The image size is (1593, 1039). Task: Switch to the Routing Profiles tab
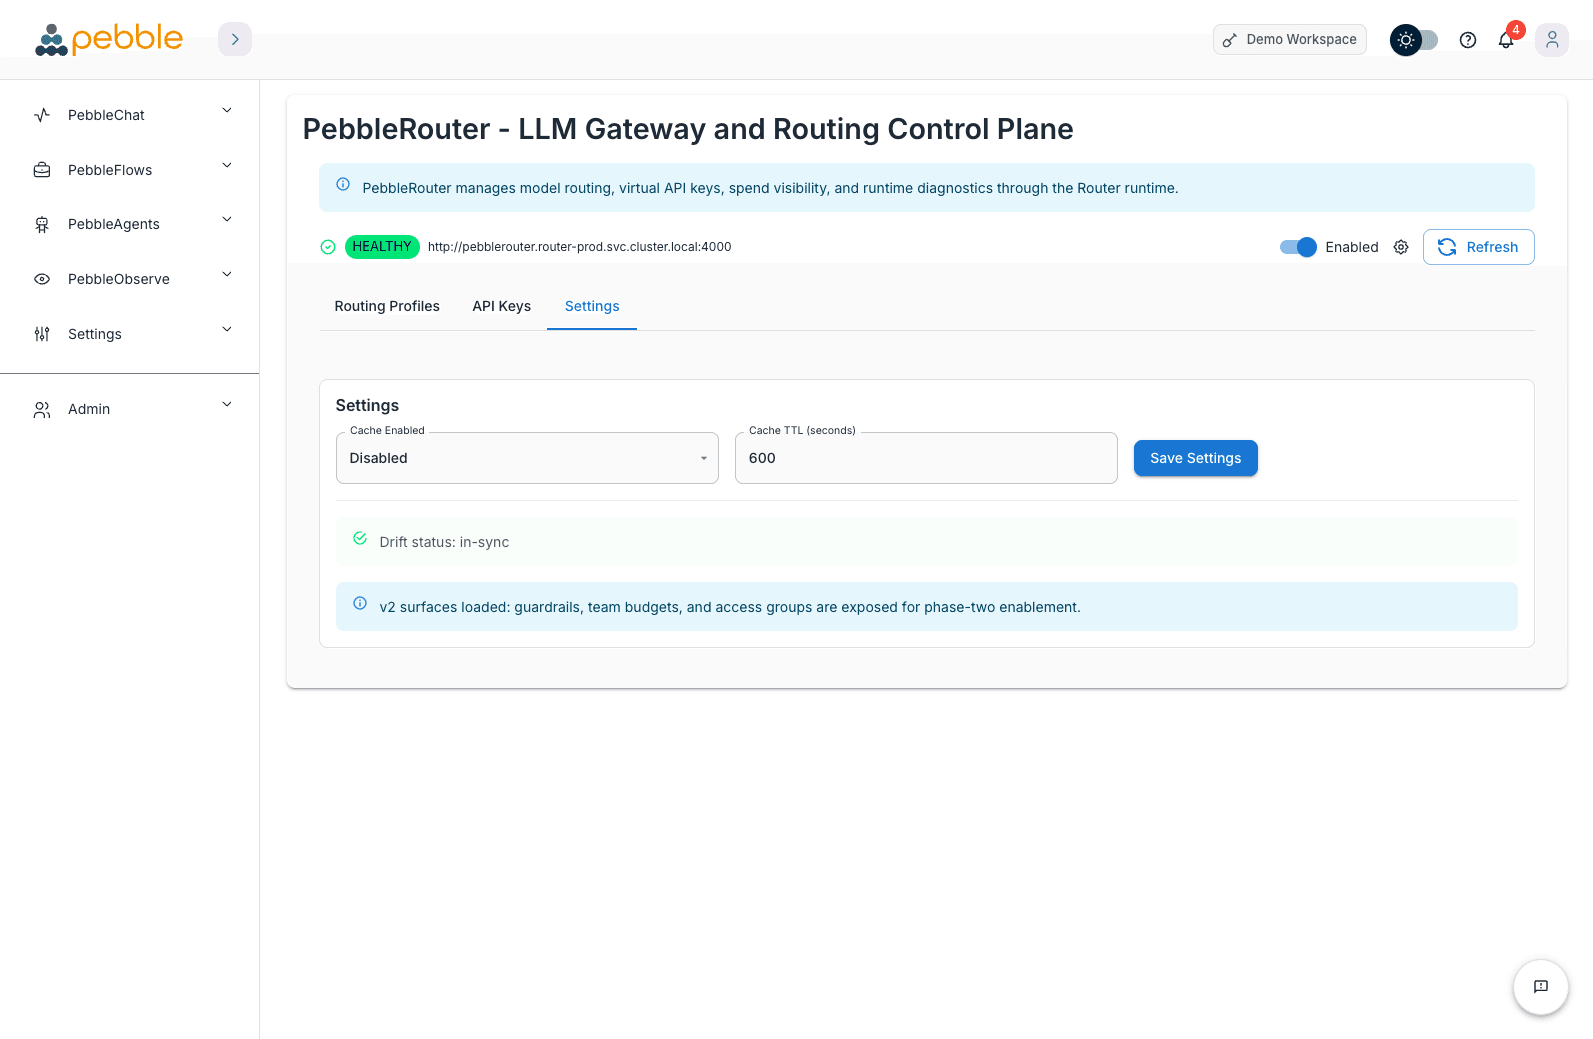(387, 306)
